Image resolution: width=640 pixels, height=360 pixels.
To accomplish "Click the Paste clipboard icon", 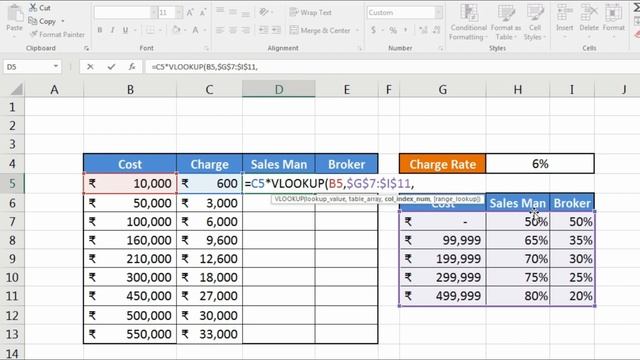I will [x=15, y=14].
